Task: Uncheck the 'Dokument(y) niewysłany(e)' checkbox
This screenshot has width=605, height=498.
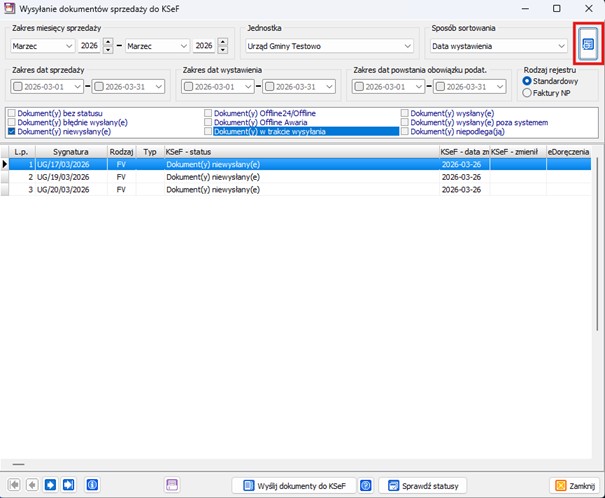Action: (x=12, y=132)
